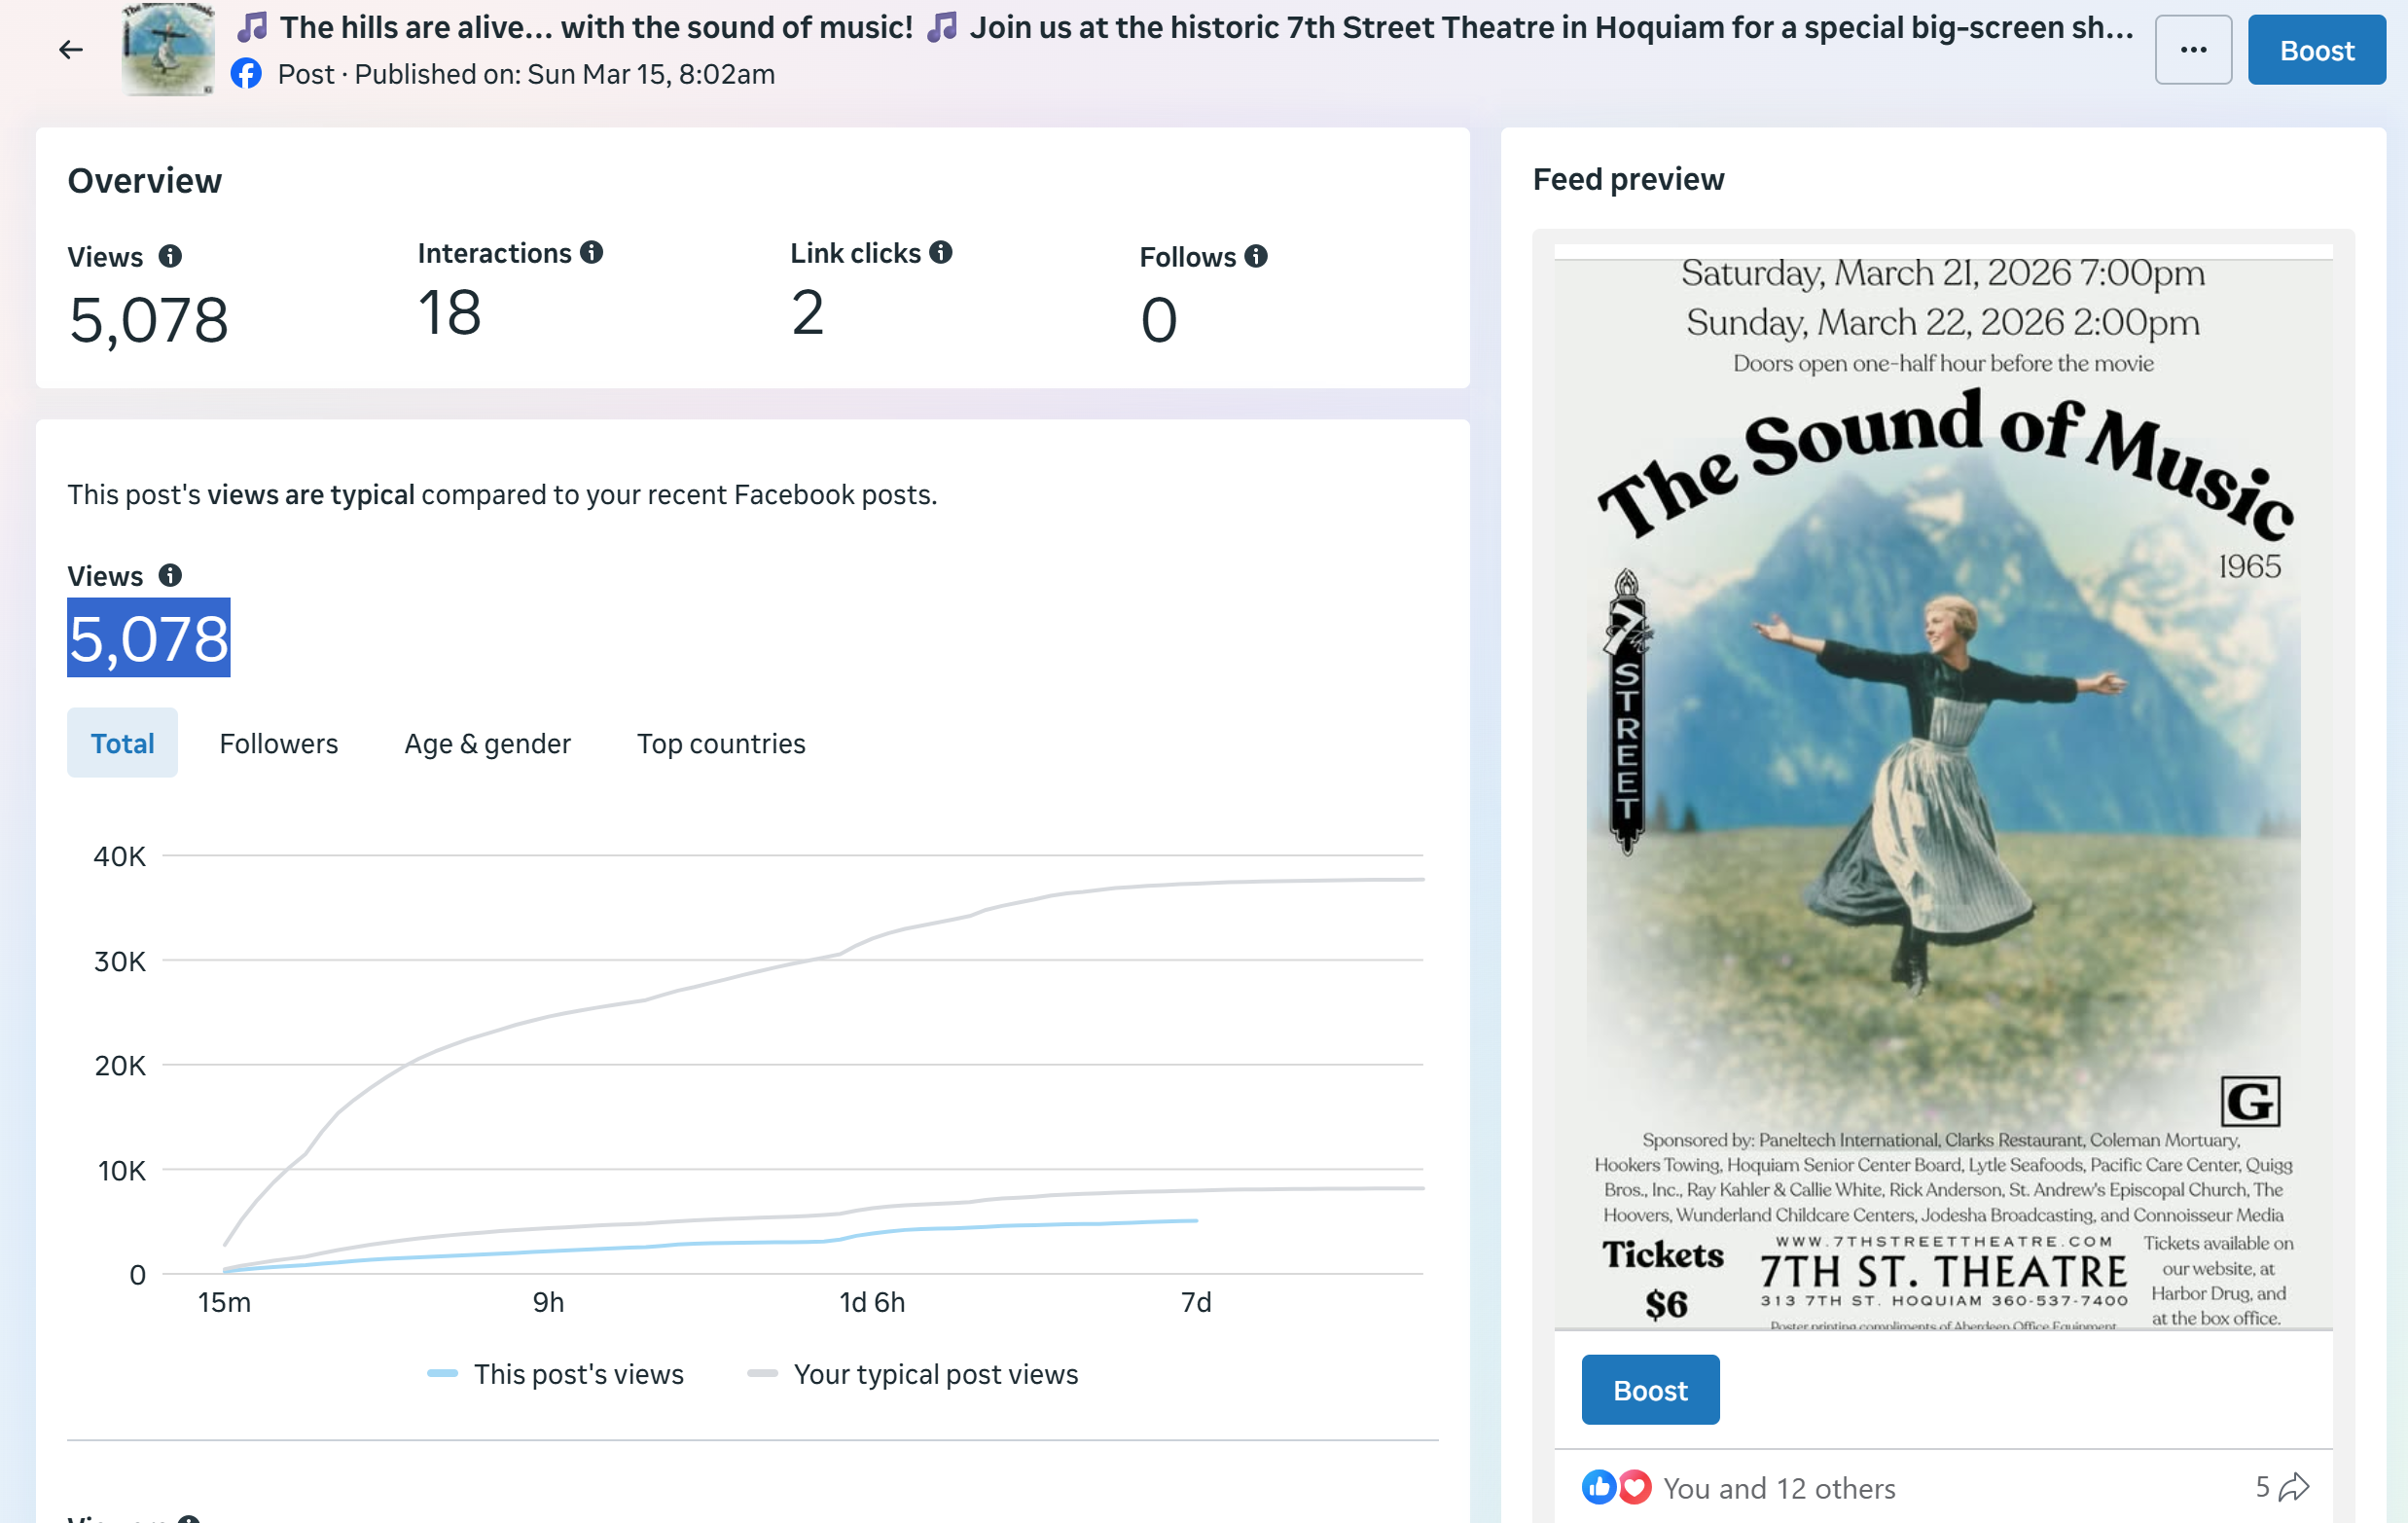2408x1523 pixels.
Task: Click the info icon next to Overview Views
Action: pos(171,256)
